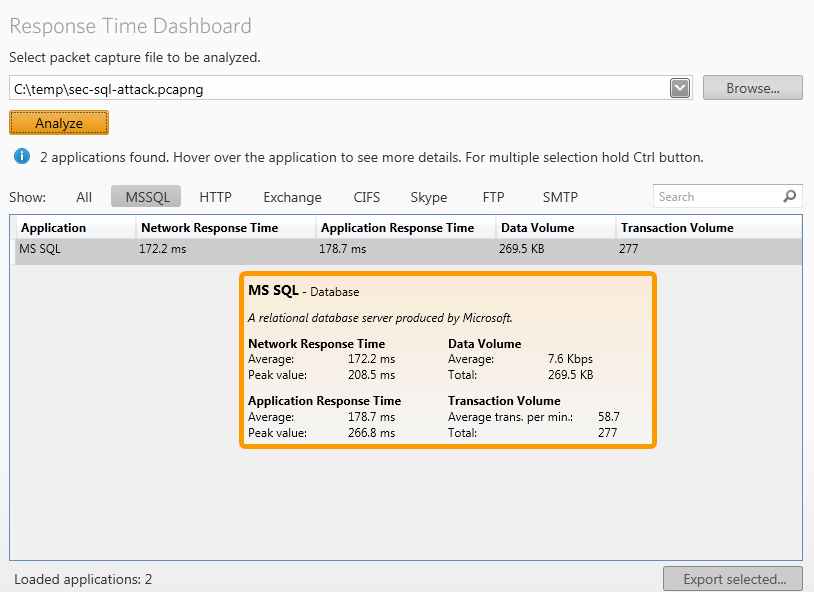Click the 208.5 ms peak value in tooltip

pos(371,375)
